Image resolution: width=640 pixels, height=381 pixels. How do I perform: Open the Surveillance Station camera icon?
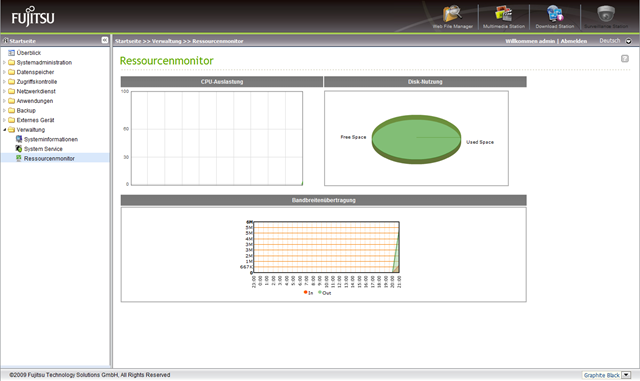pyautogui.click(x=606, y=13)
